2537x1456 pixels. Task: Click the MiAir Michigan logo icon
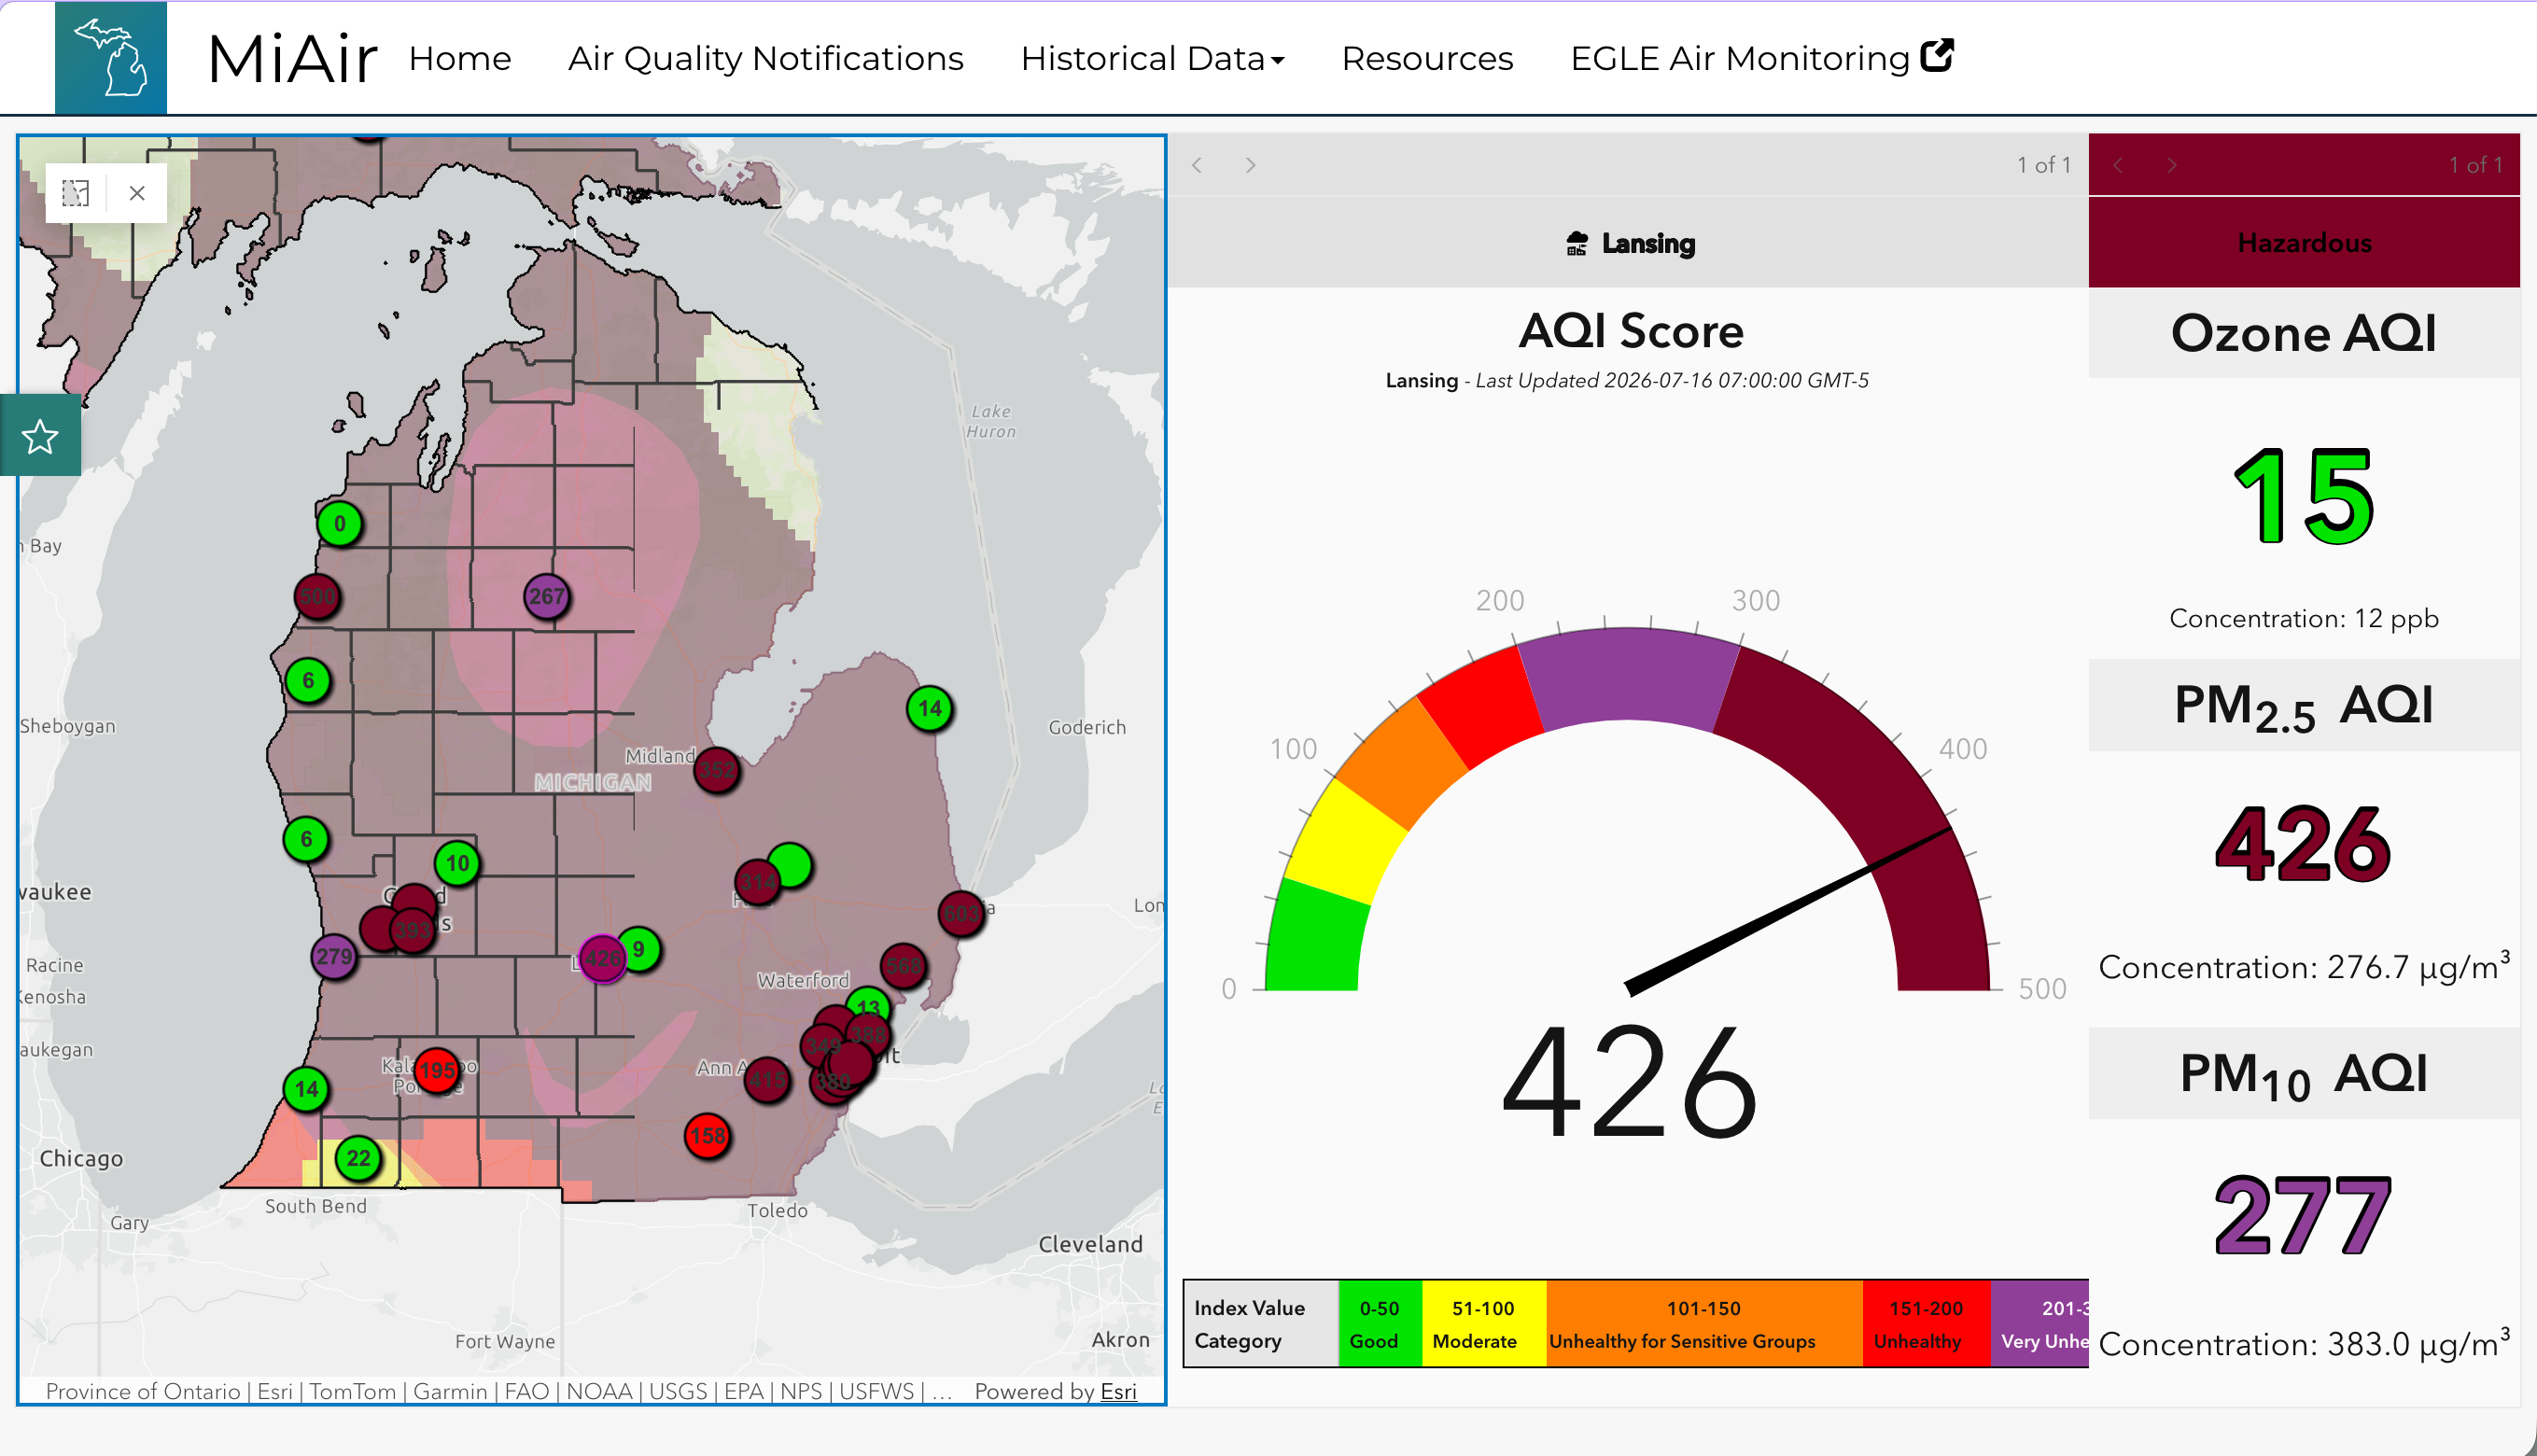[x=110, y=57]
